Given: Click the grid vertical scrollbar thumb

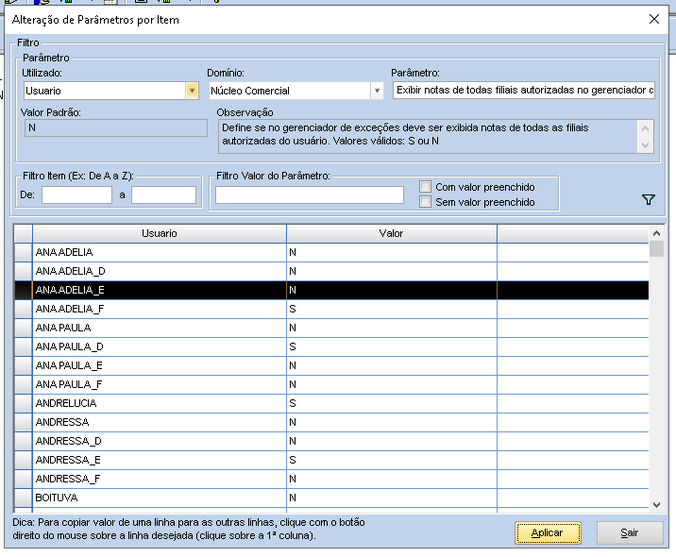Looking at the screenshot, I should coord(656,249).
